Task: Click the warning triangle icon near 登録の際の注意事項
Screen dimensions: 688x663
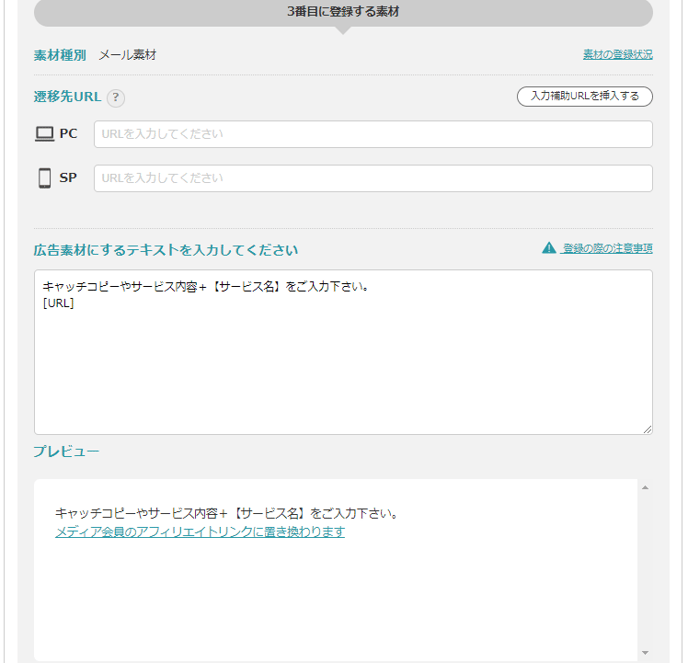Action: 549,248
